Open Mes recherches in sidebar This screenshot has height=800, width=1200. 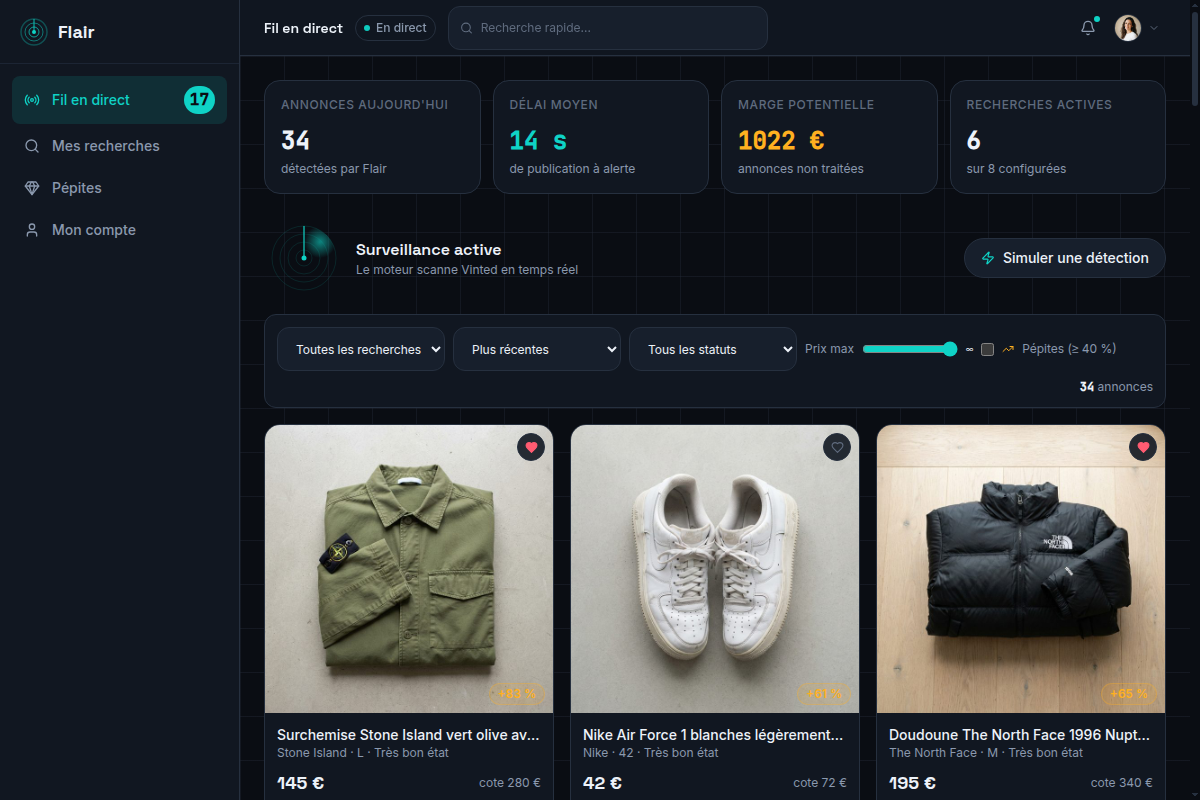click(119, 146)
